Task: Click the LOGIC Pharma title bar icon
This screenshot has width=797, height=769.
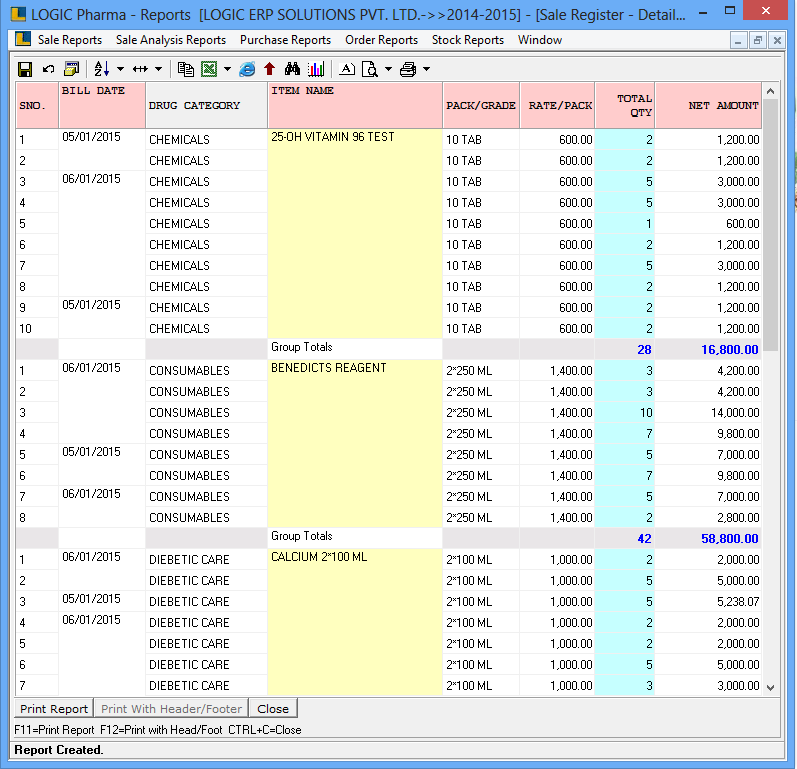Action: click(x=18, y=14)
